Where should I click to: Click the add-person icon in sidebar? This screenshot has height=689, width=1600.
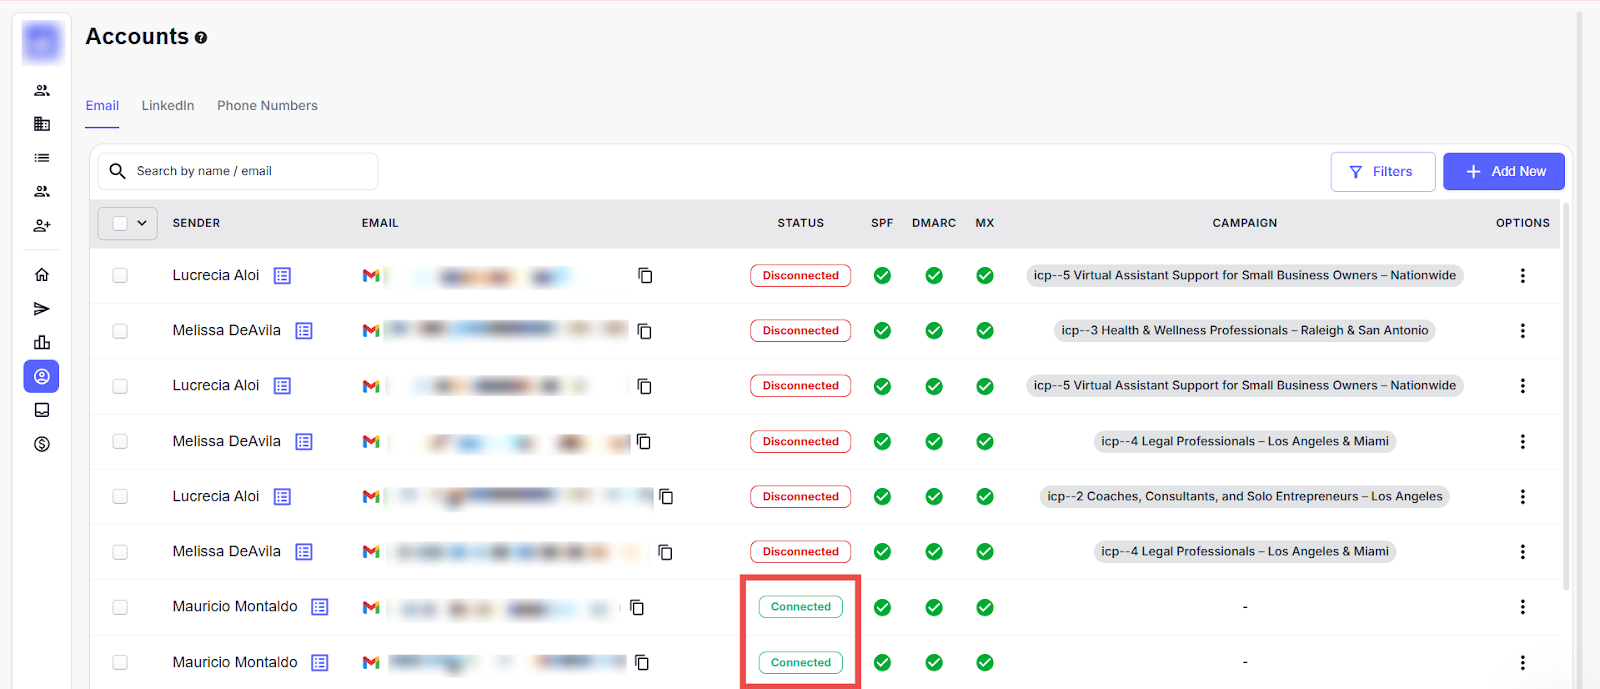[x=42, y=226]
